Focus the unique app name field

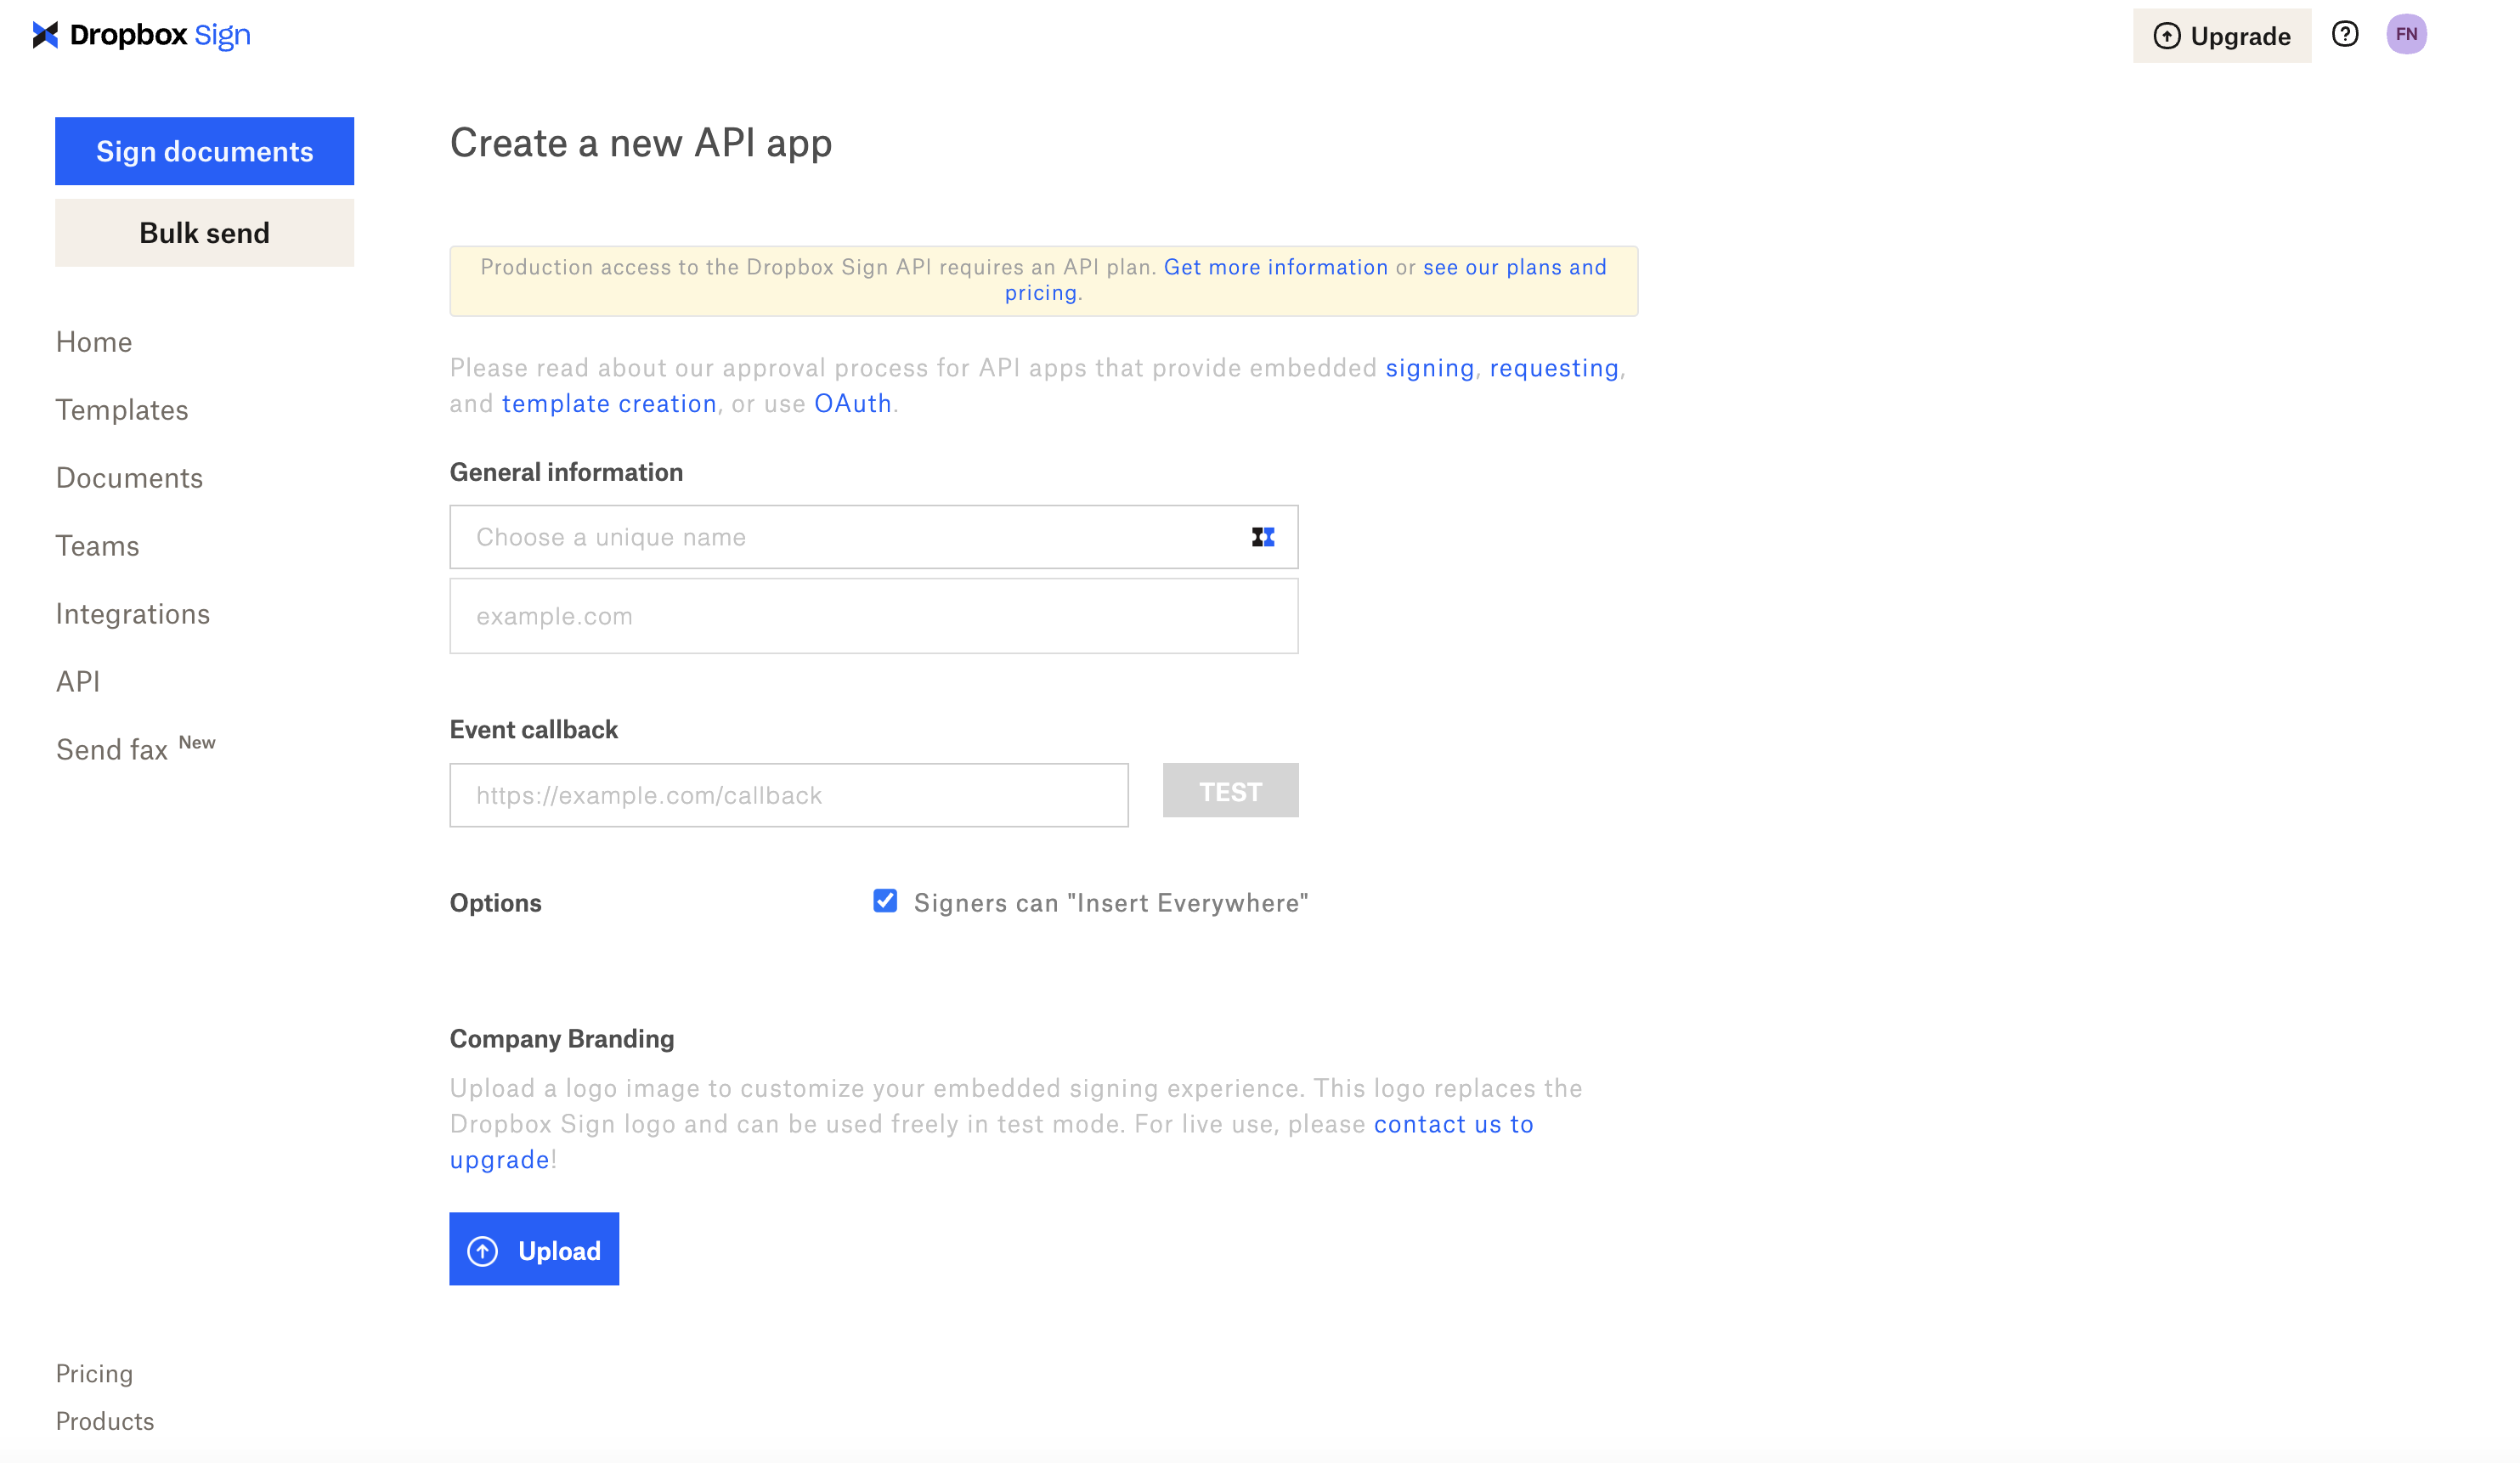(850, 538)
